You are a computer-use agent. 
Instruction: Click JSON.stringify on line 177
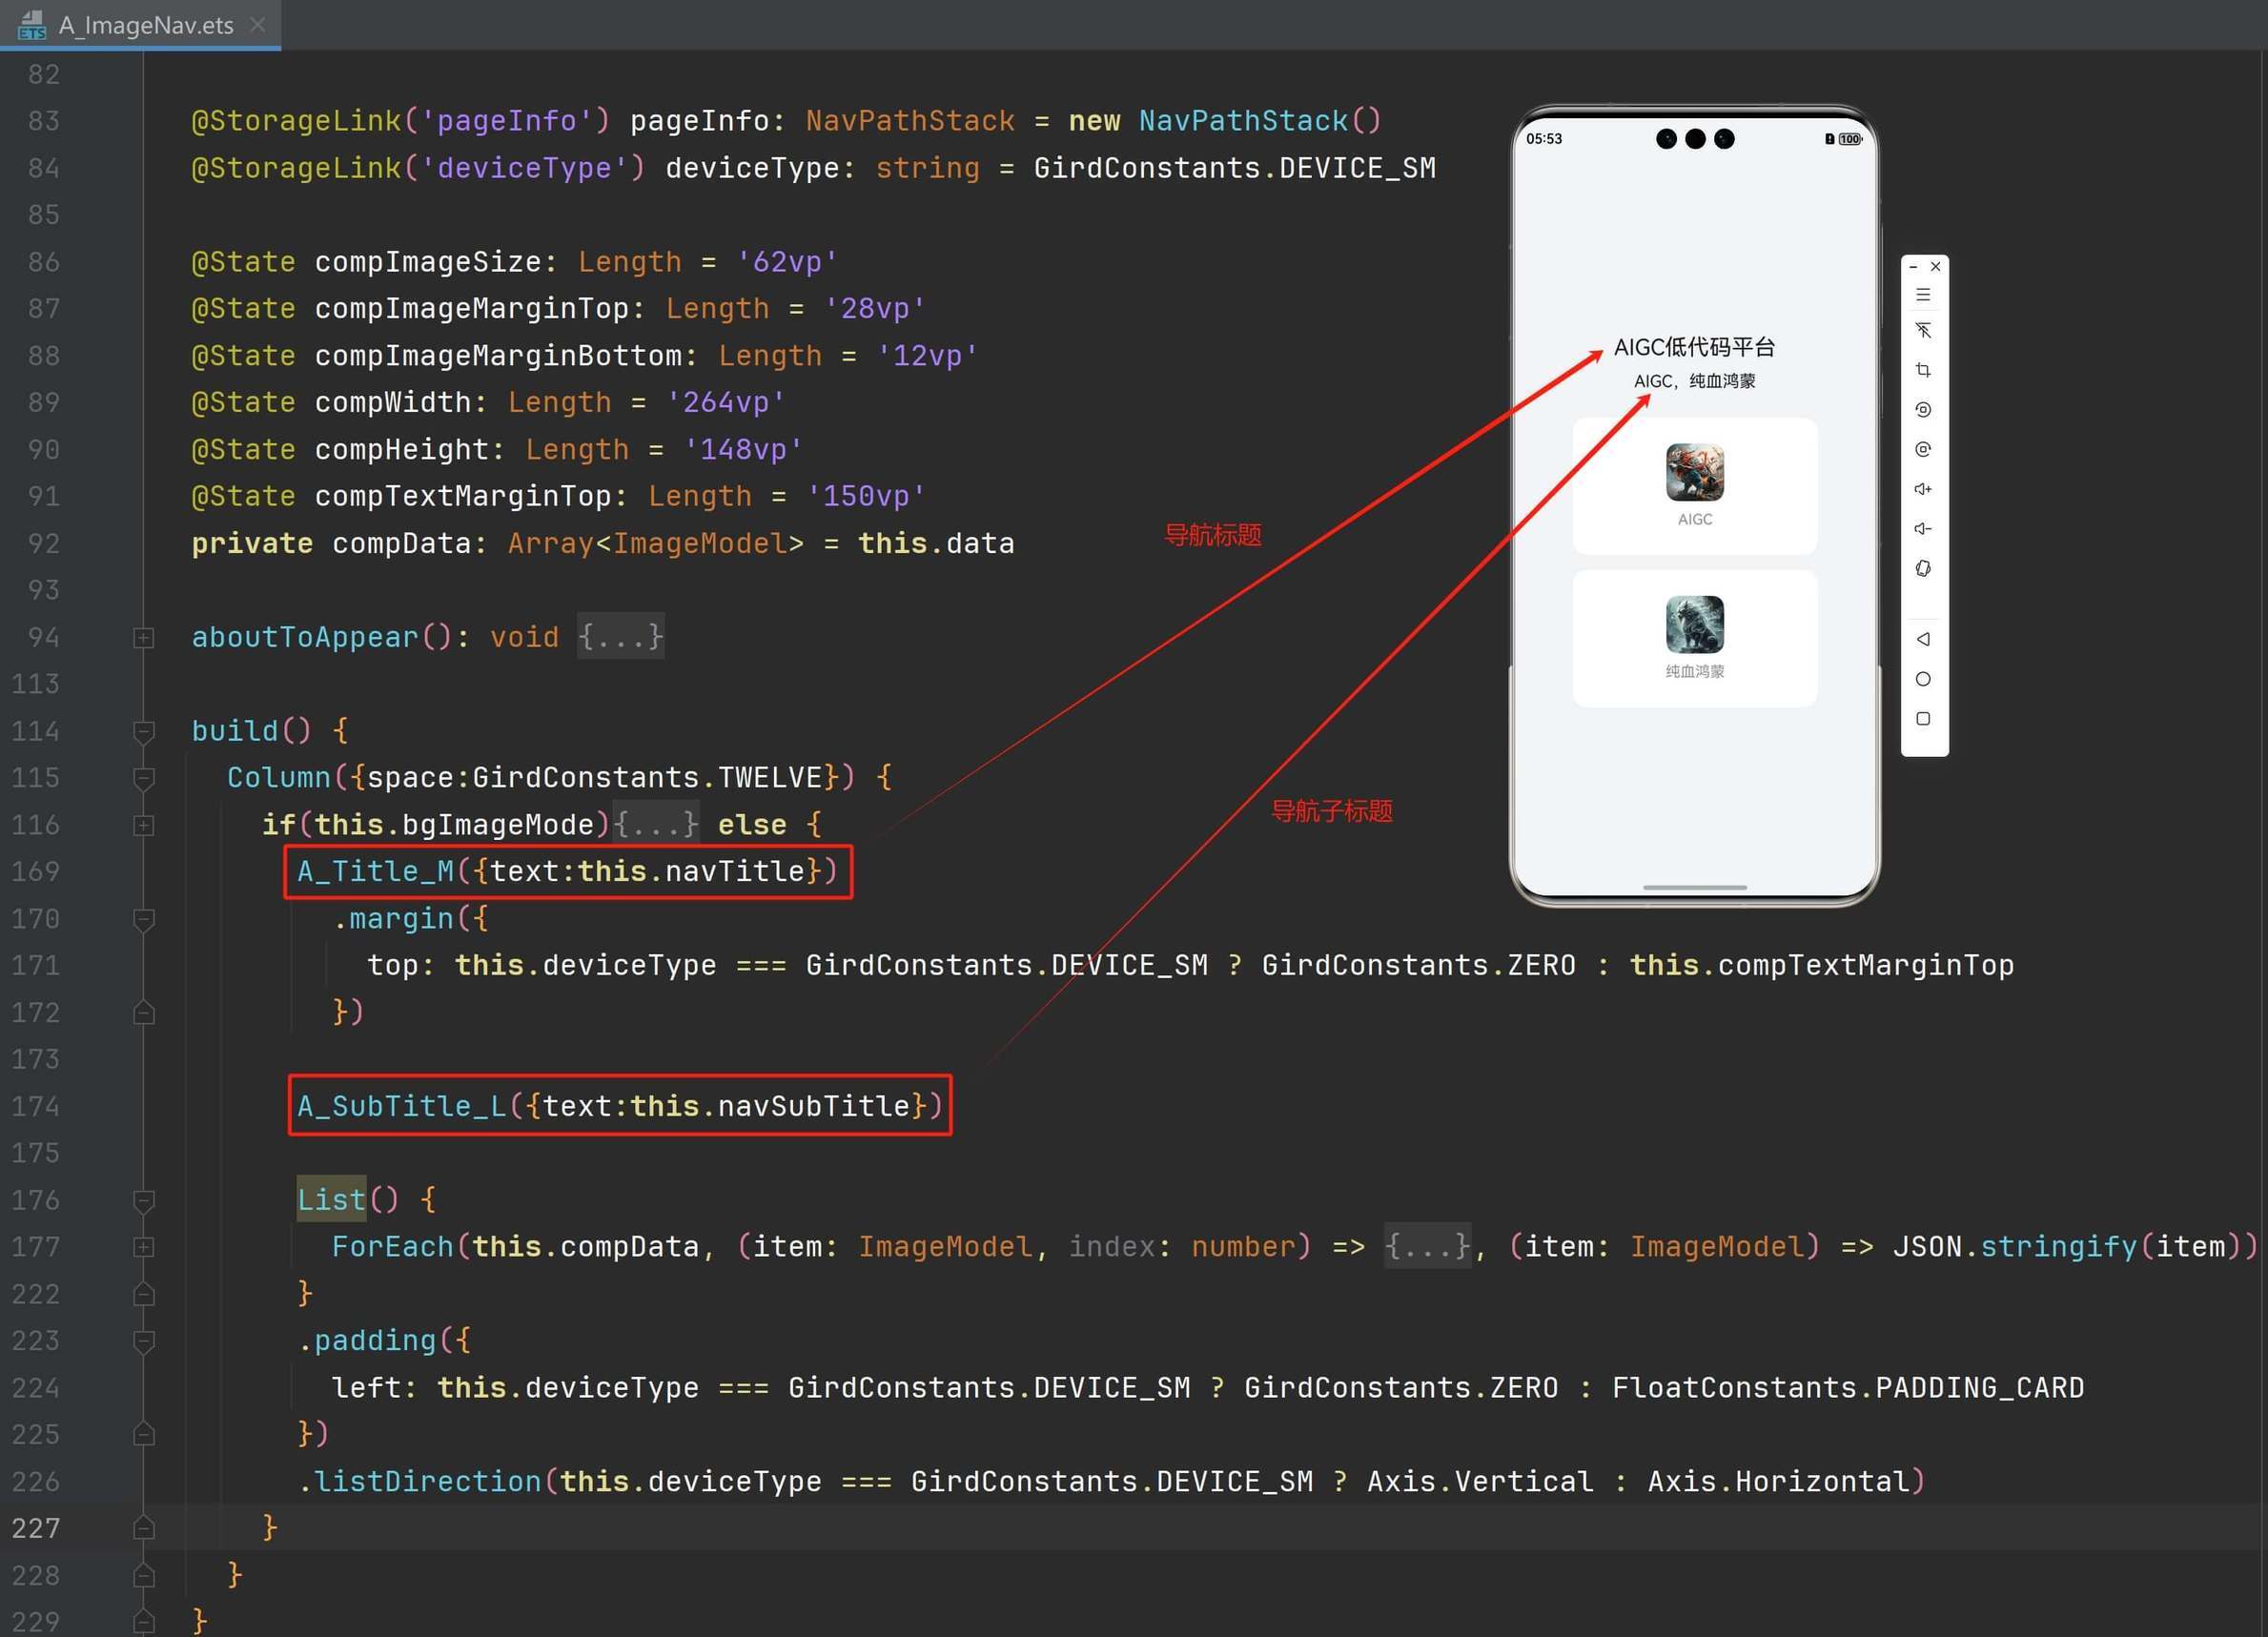point(2014,1247)
